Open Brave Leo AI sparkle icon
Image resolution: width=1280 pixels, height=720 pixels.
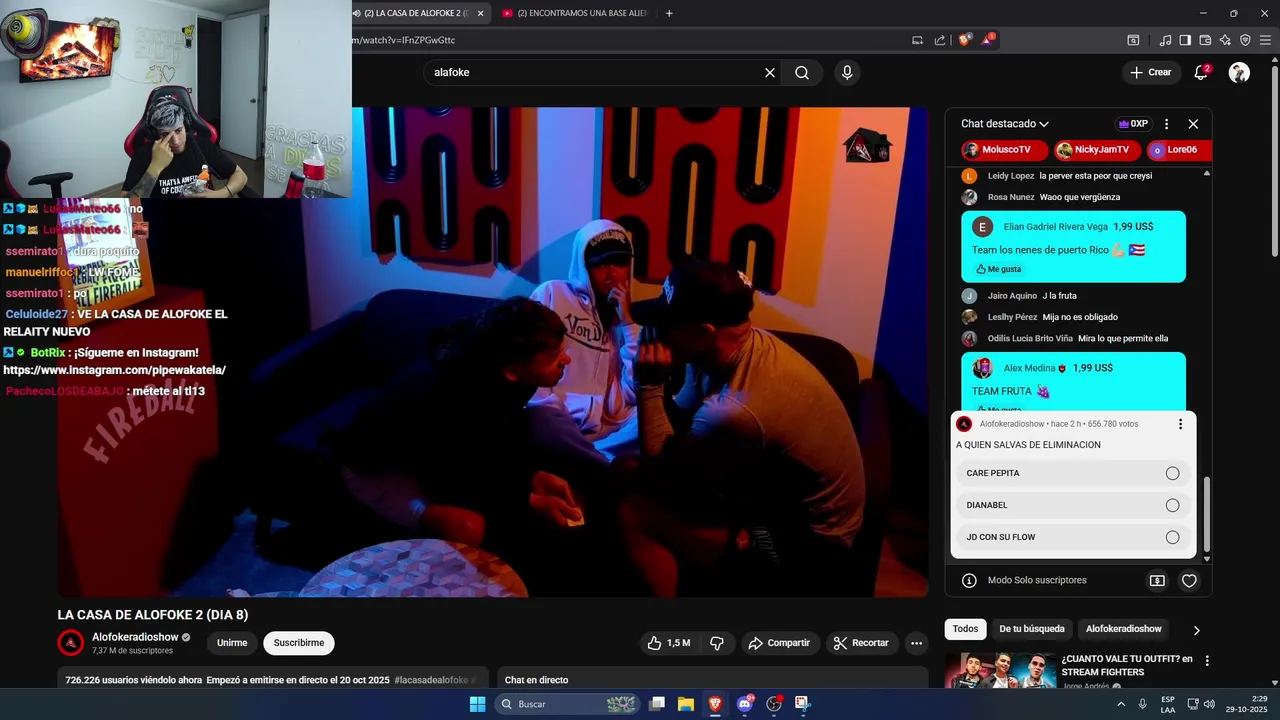(x=1225, y=40)
